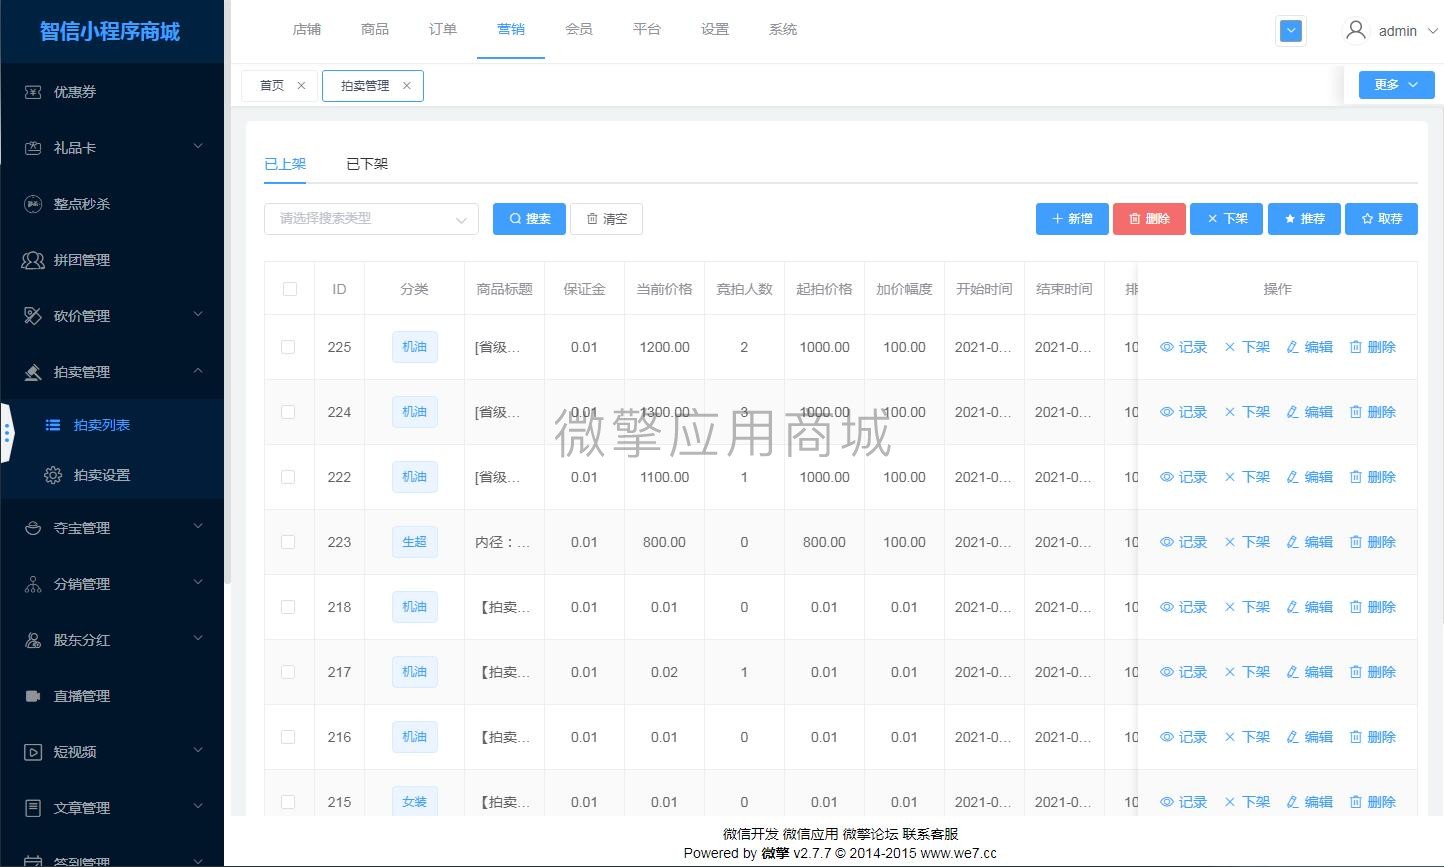This screenshot has width=1444, height=867.
Task: Open the 请选择搜索类型 search type dropdown
Action: 371,219
